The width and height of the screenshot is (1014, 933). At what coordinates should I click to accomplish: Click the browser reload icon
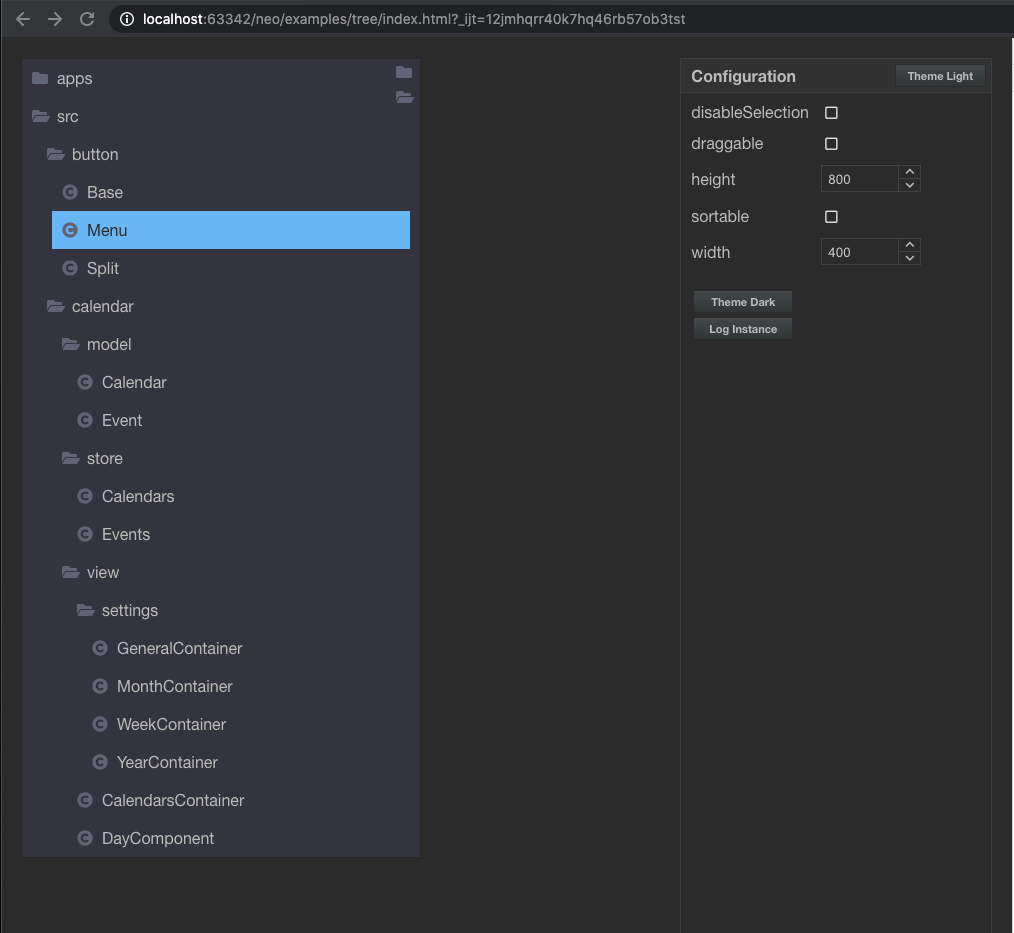coord(87,19)
